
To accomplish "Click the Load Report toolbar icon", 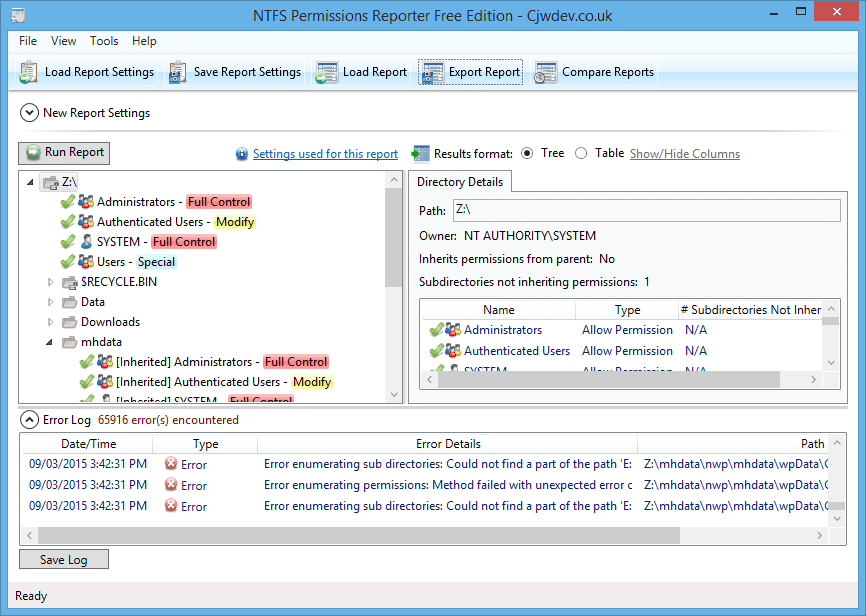I will pos(326,72).
